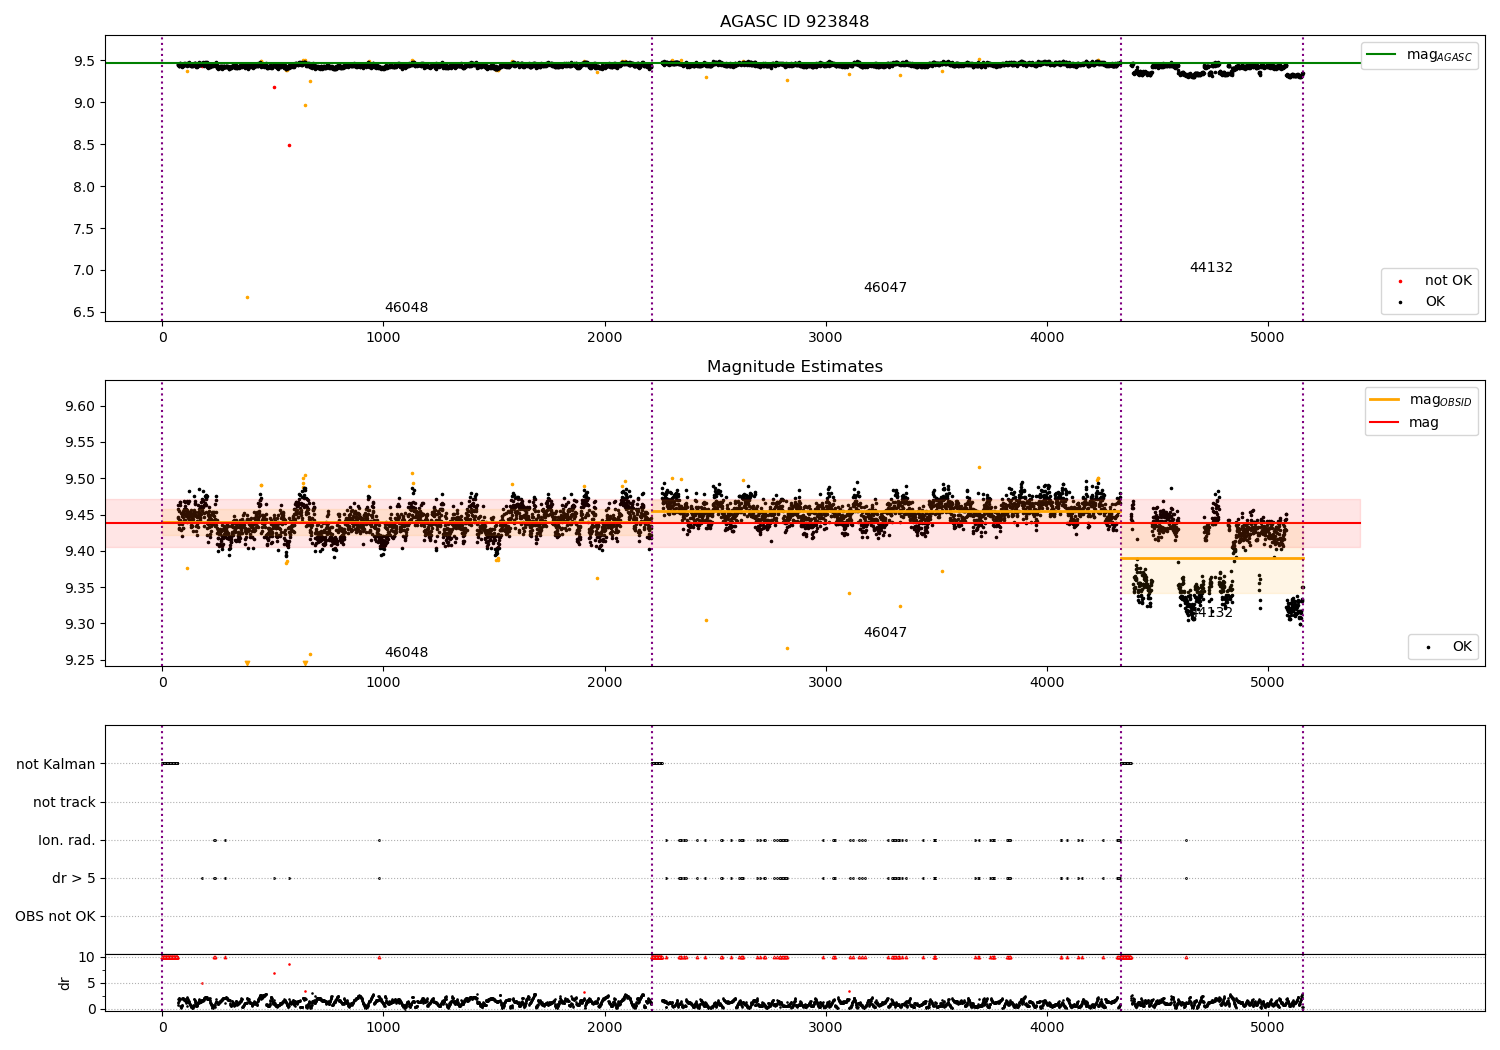This screenshot has height=1050, width=1500.
Task: Click x-axis tick 5000 in the AGASC ID panel
Action: pyautogui.click(x=1268, y=338)
